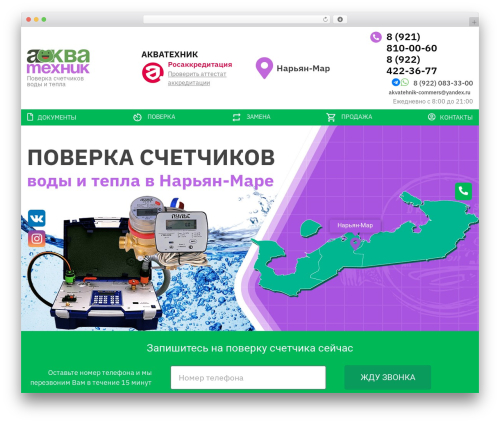
Task: Click the Росаккредитация link
Action: (200, 64)
